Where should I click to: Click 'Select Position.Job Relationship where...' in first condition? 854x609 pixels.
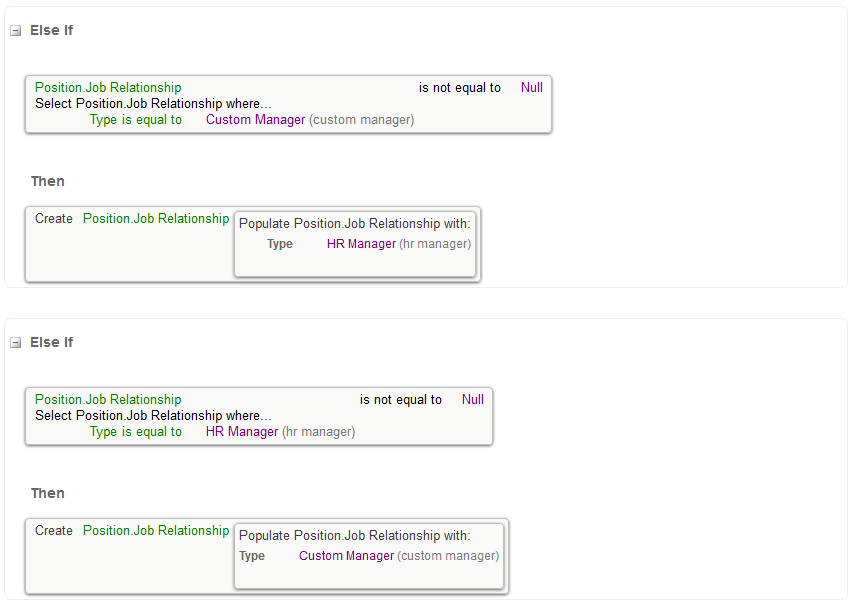153,103
